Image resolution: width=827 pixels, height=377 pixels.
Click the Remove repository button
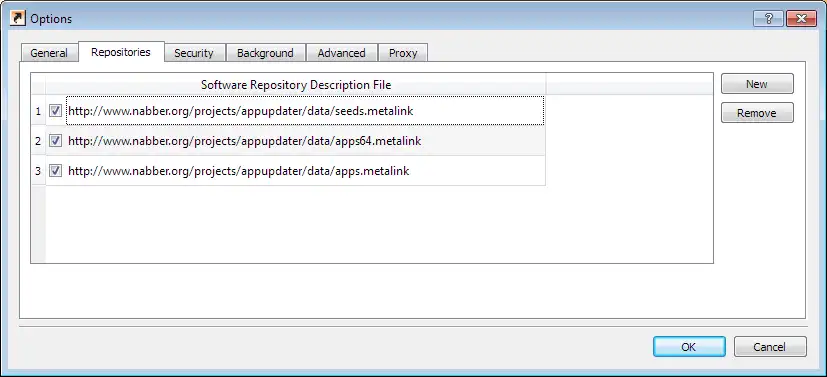(757, 113)
